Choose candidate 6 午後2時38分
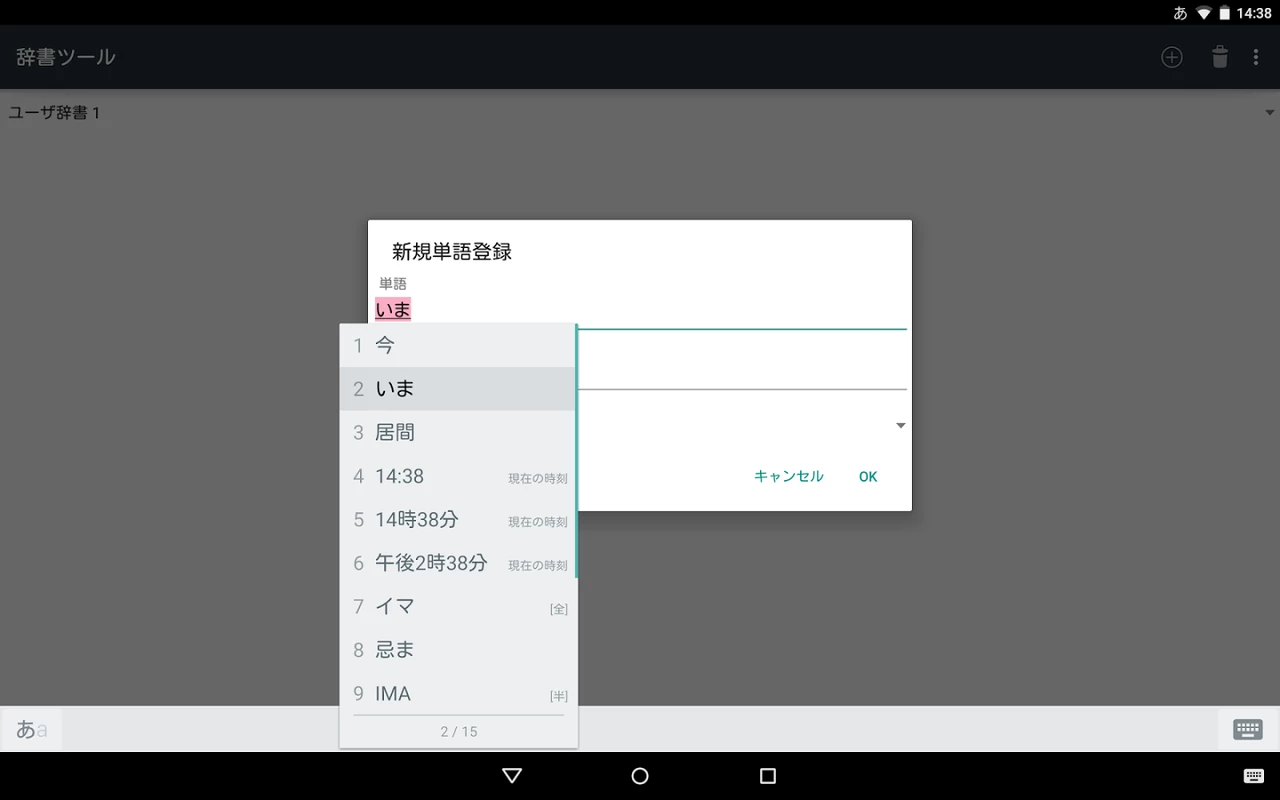 coord(458,563)
